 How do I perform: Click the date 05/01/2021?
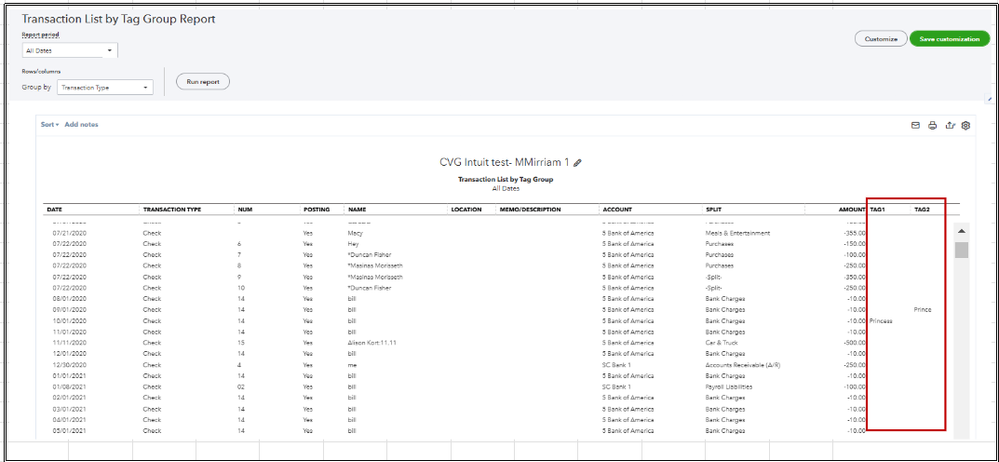(x=67, y=431)
